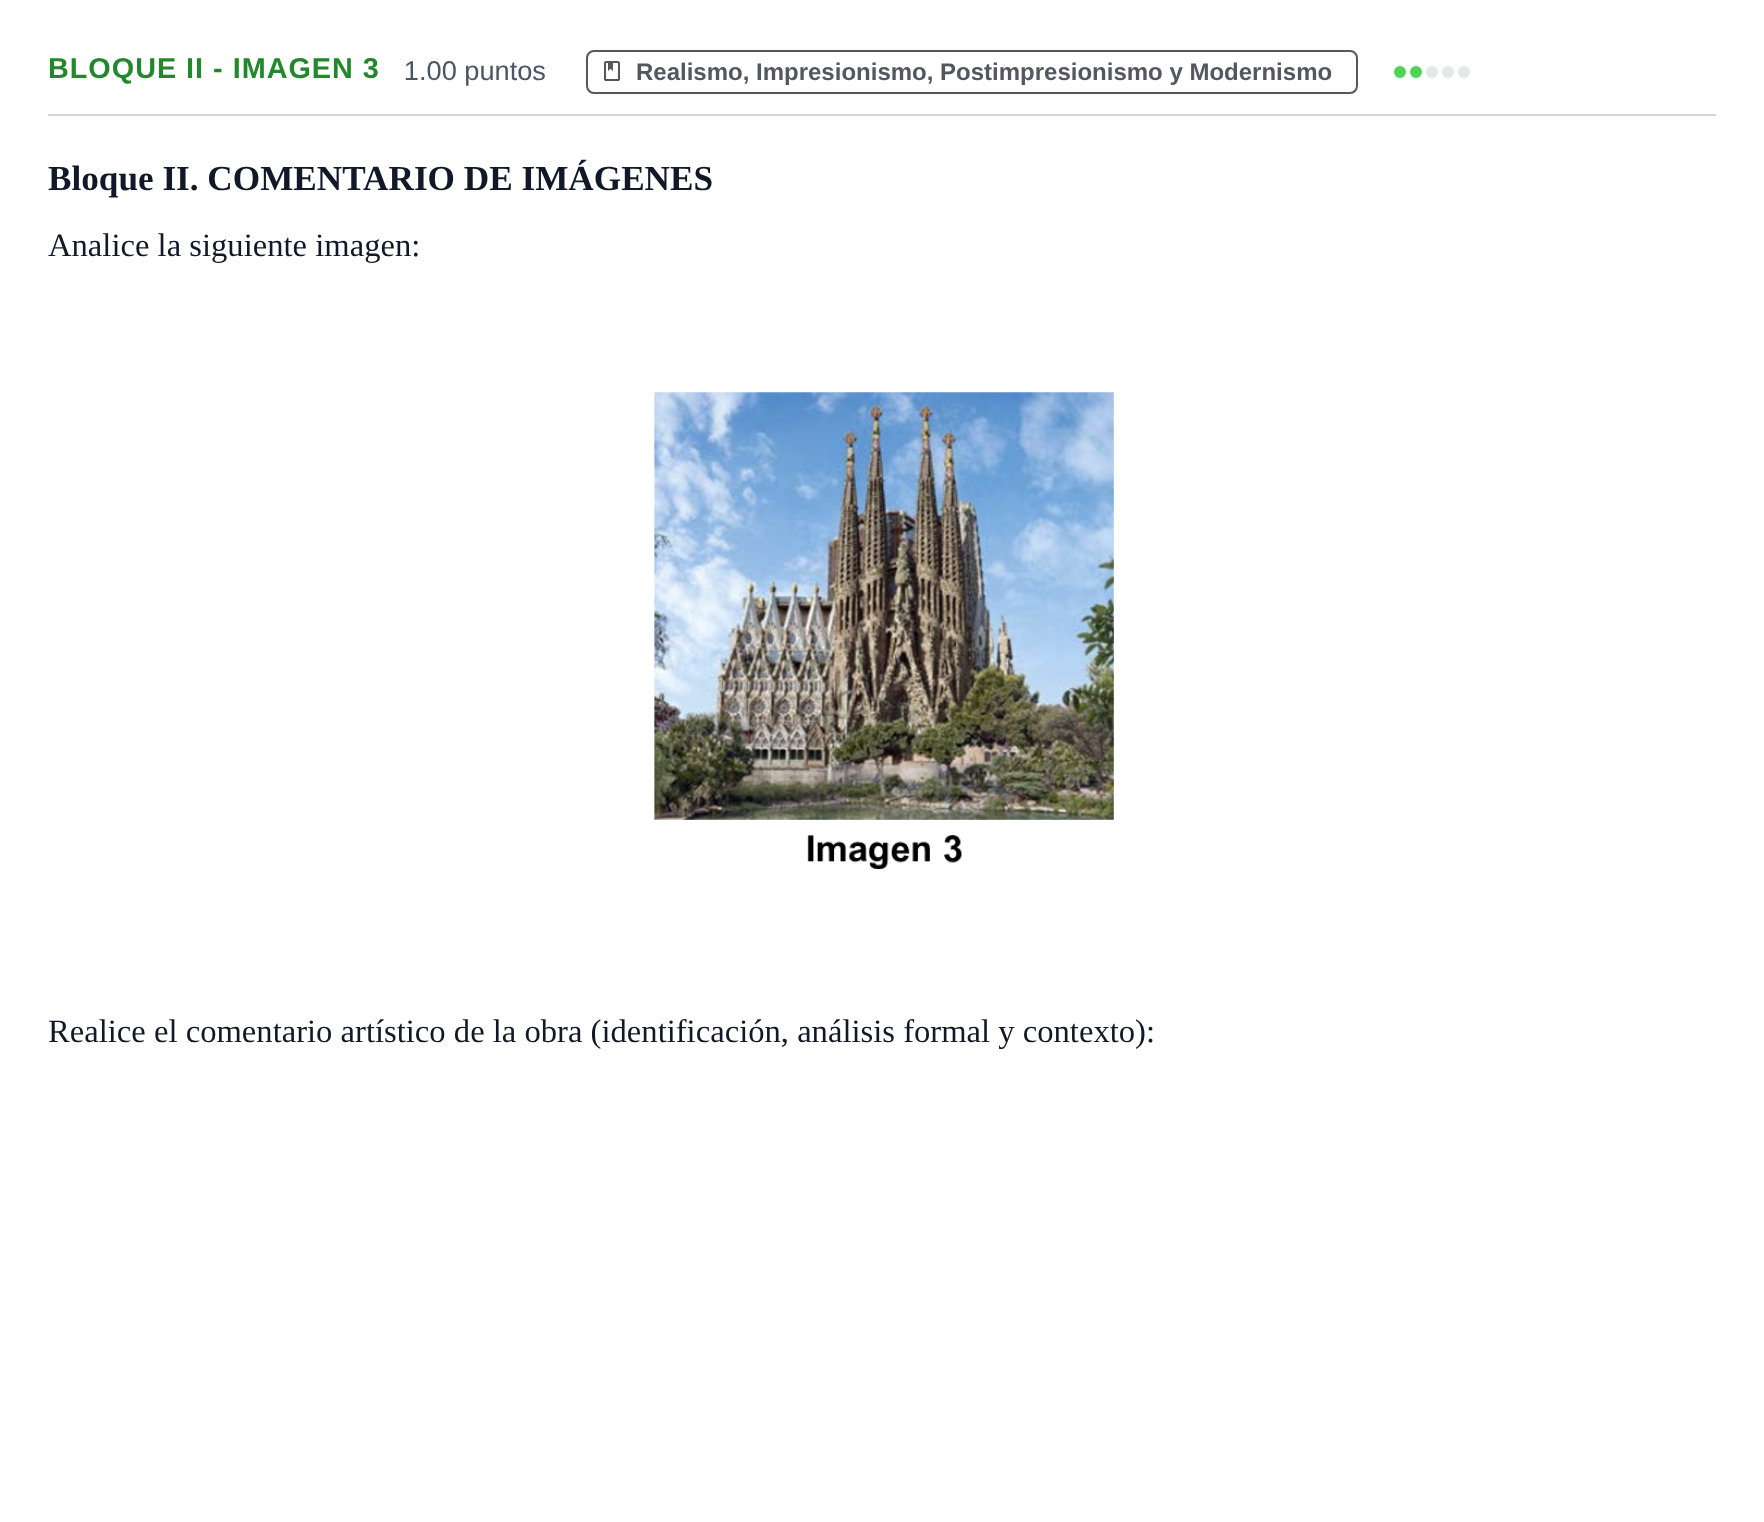Image resolution: width=1764 pixels, height=1522 pixels.
Task: Select the BLOQUE II - IMAGEN 3 heading
Action: 213,69
